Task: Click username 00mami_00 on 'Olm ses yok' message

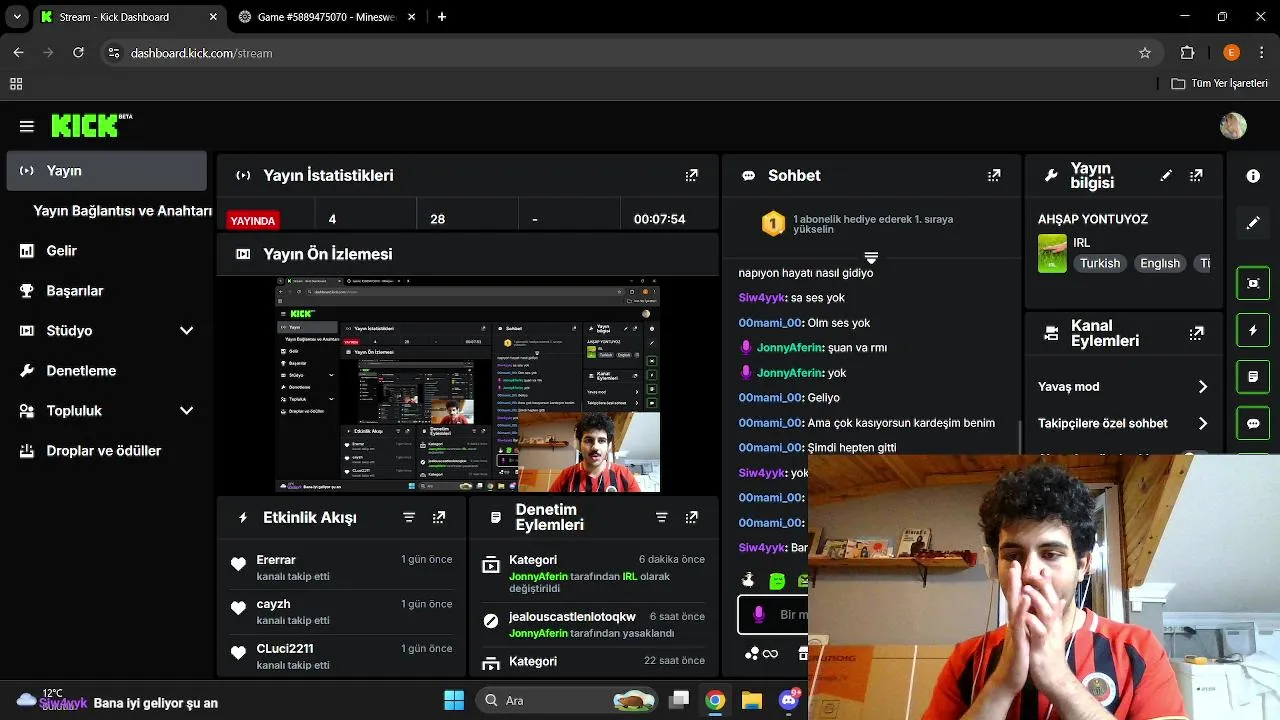Action: point(771,322)
